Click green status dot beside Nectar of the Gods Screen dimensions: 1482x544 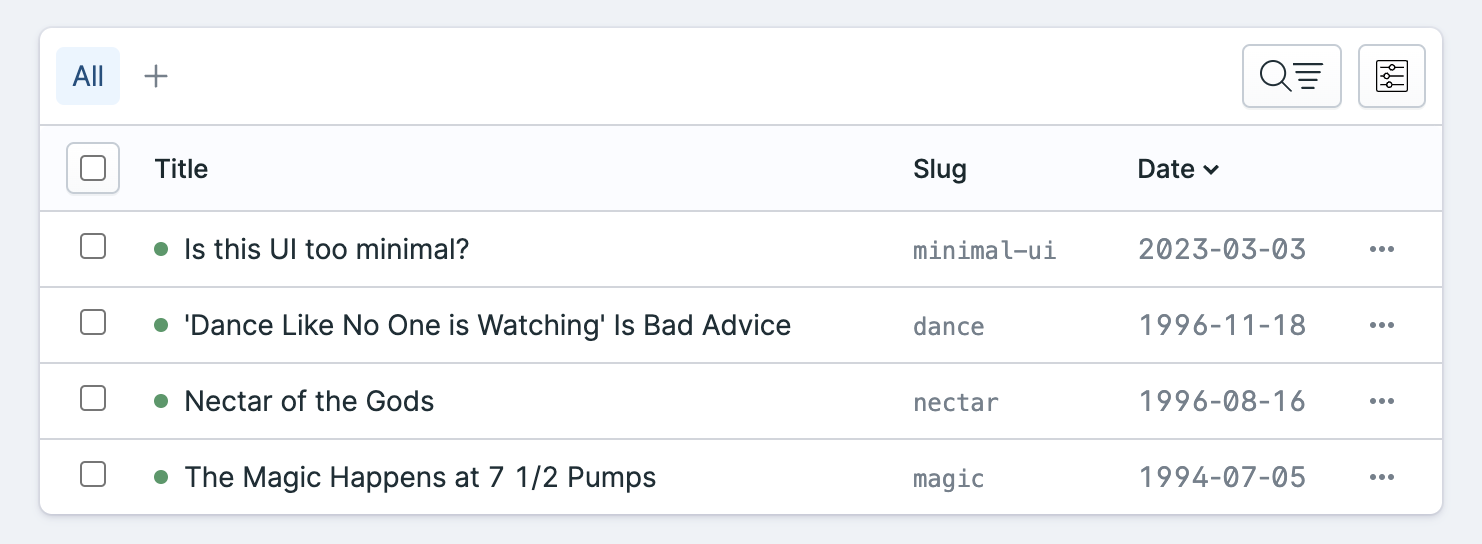161,401
